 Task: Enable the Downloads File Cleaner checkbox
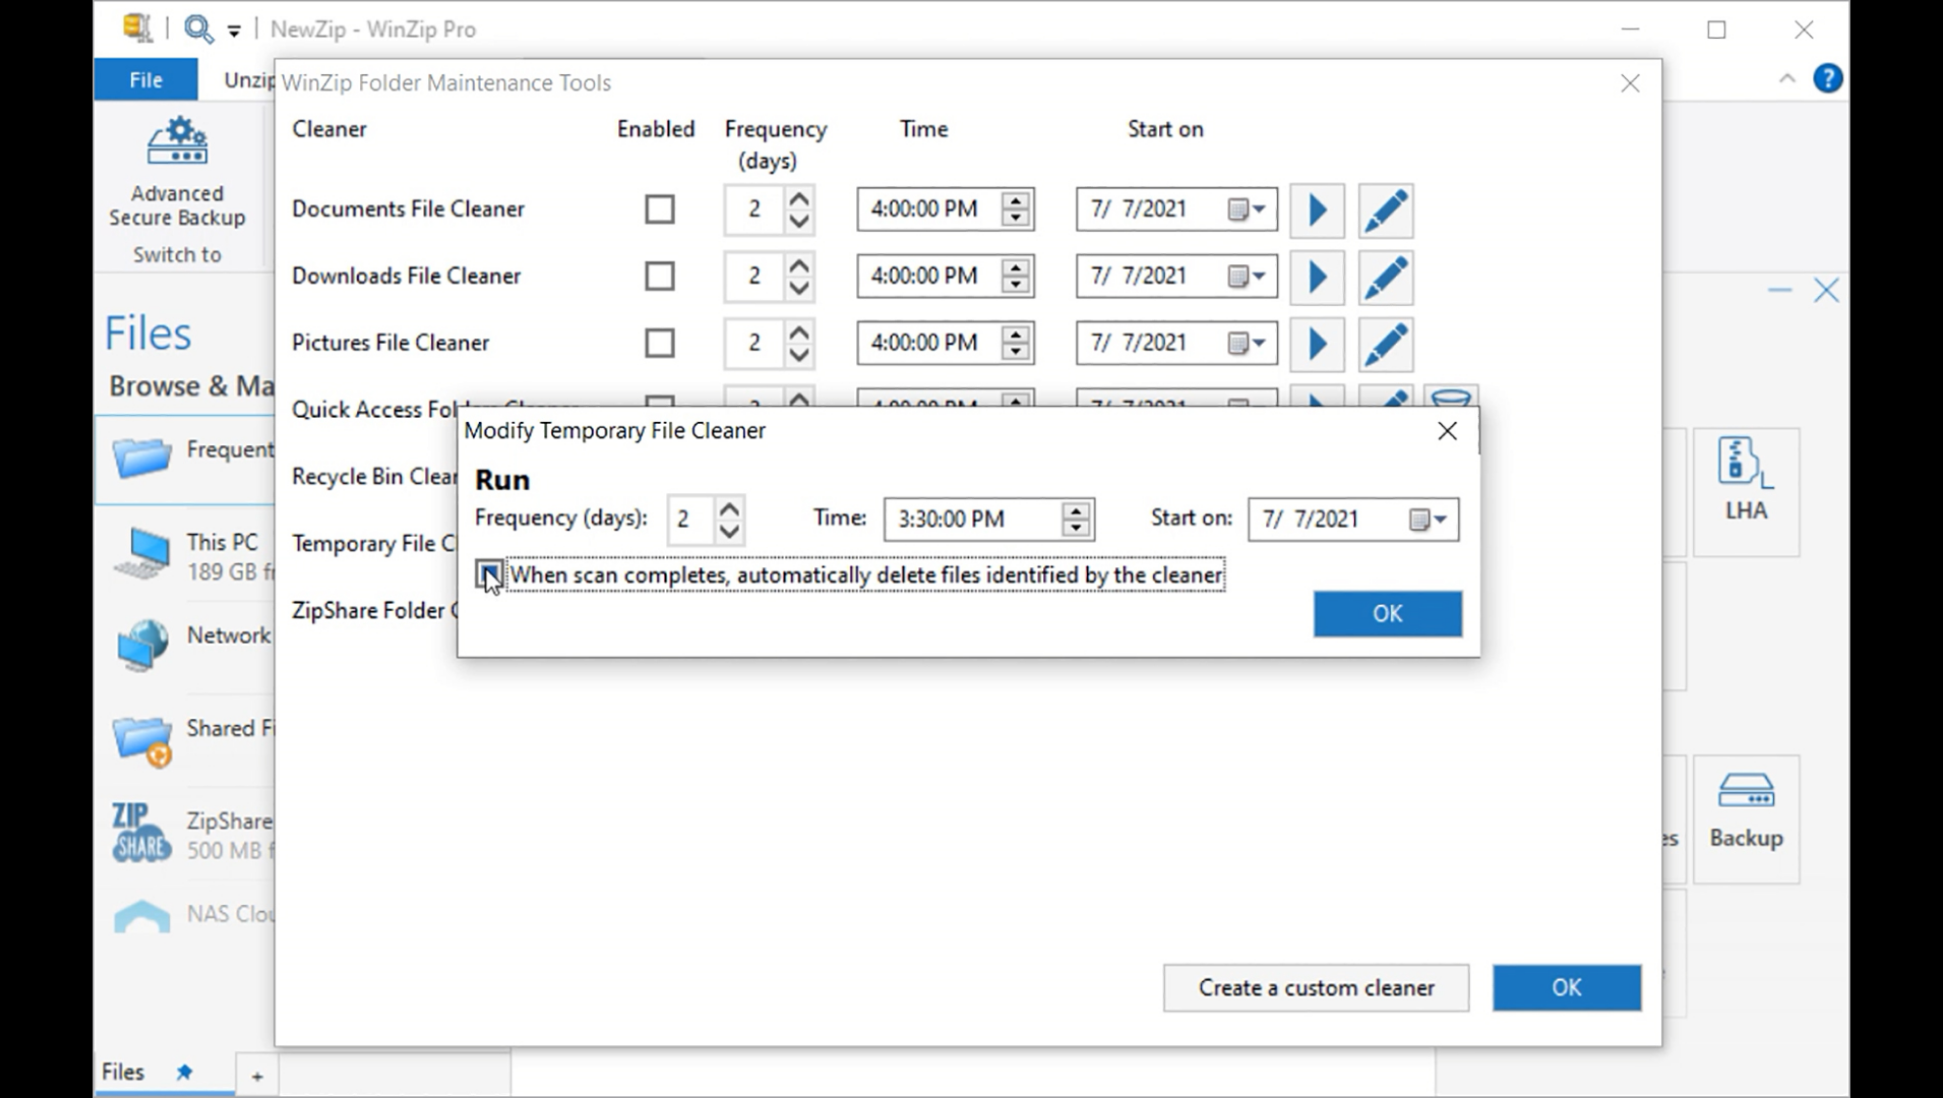659,277
